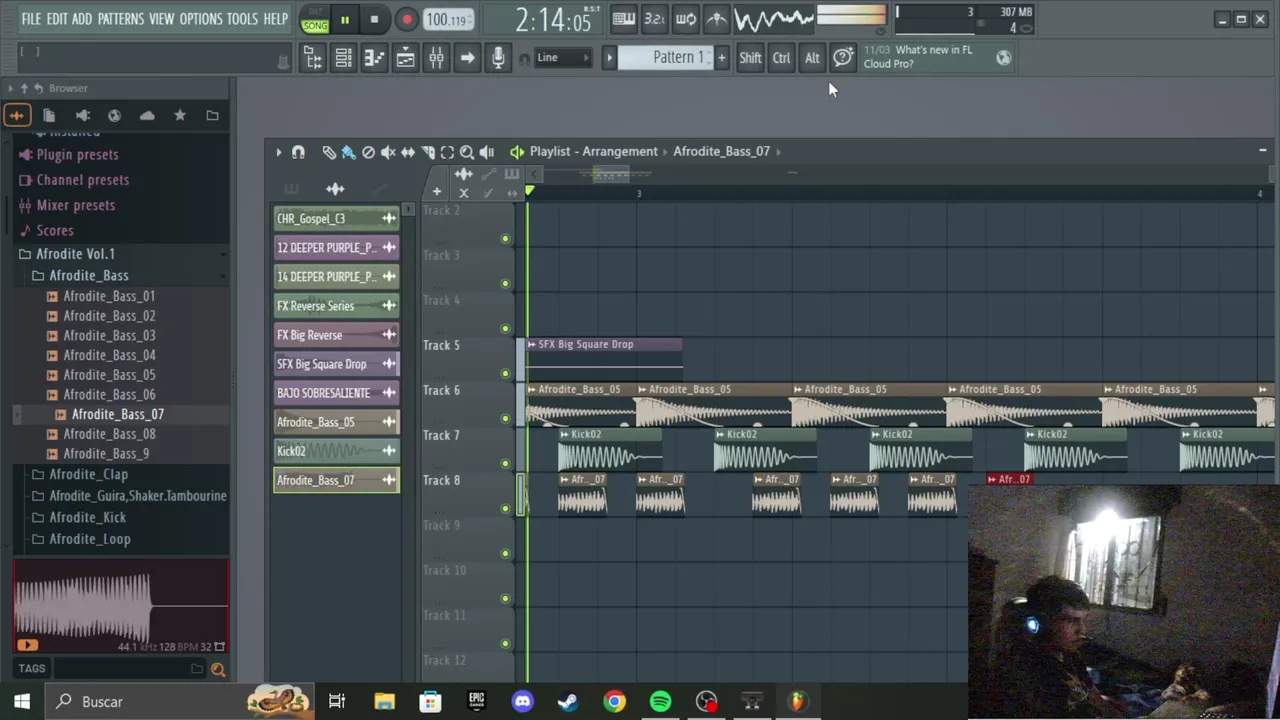
Task: Open the EDIT menu
Action: point(57,19)
